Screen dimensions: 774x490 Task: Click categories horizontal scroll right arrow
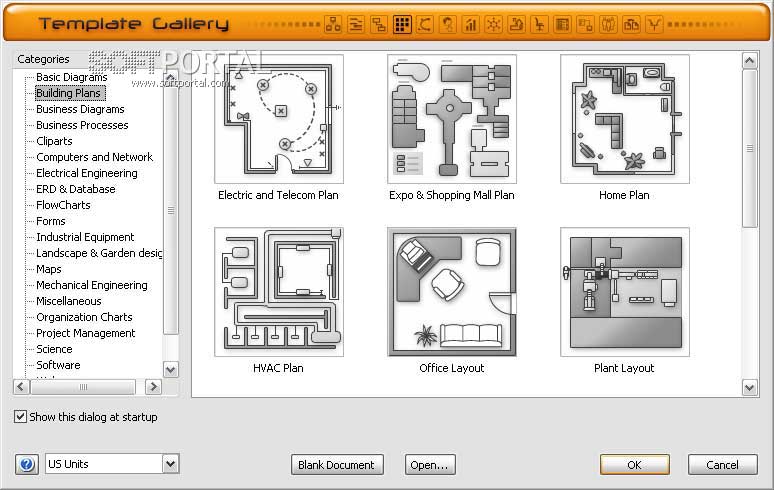point(153,387)
